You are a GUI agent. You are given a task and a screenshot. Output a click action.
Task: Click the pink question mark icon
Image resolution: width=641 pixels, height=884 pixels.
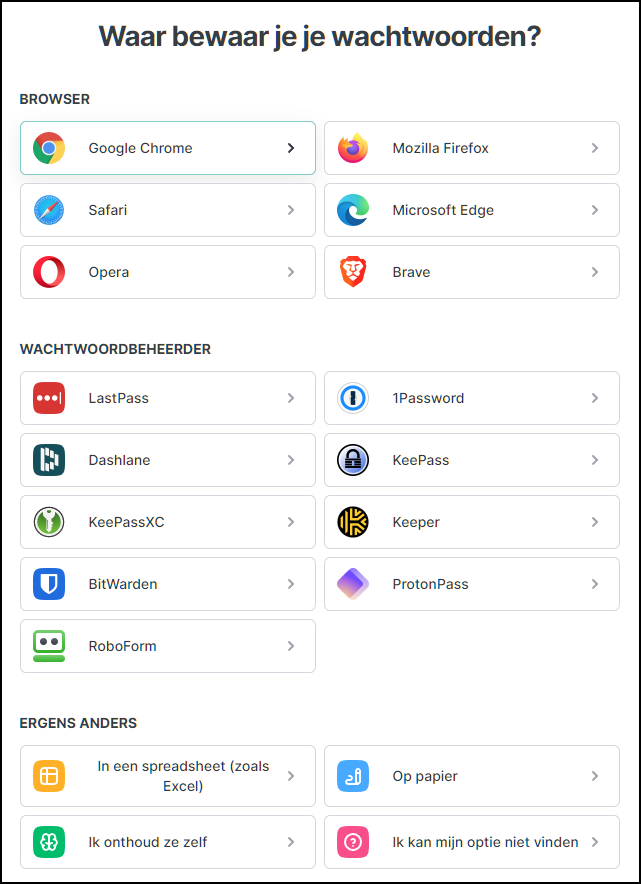tap(353, 842)
